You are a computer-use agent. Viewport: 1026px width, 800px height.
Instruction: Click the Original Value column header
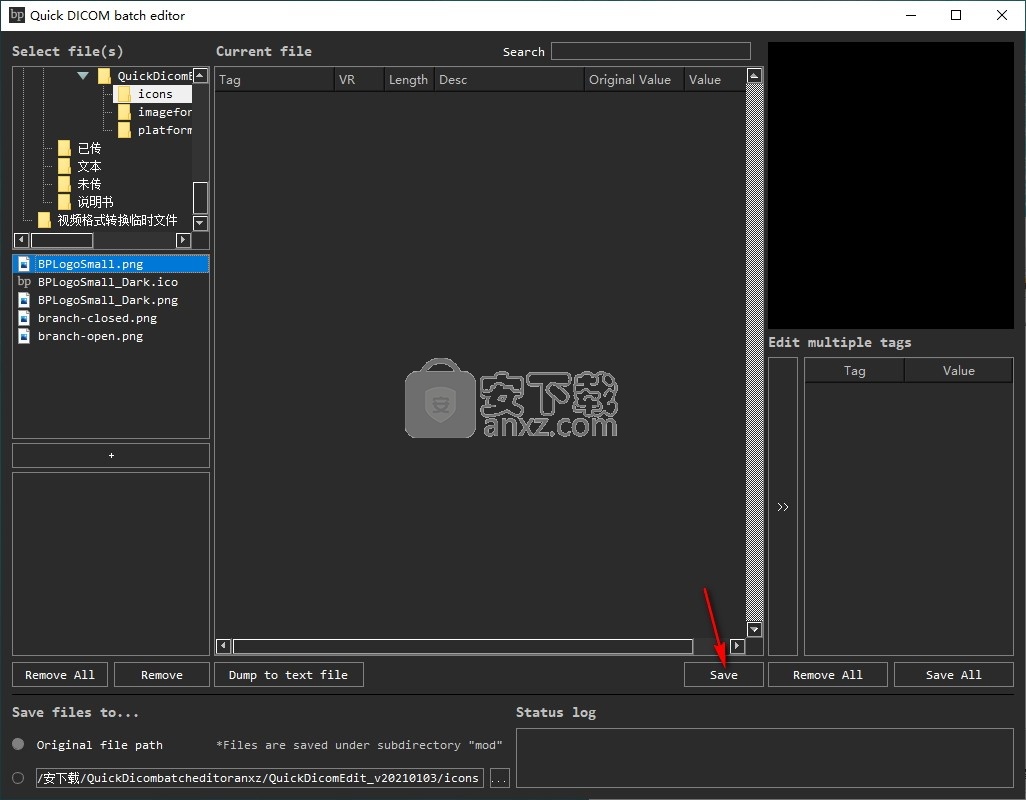tap(634, 80)
